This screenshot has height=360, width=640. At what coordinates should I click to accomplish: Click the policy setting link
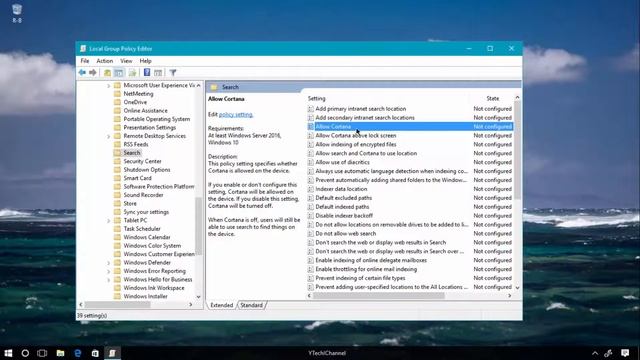coord(236,115)
